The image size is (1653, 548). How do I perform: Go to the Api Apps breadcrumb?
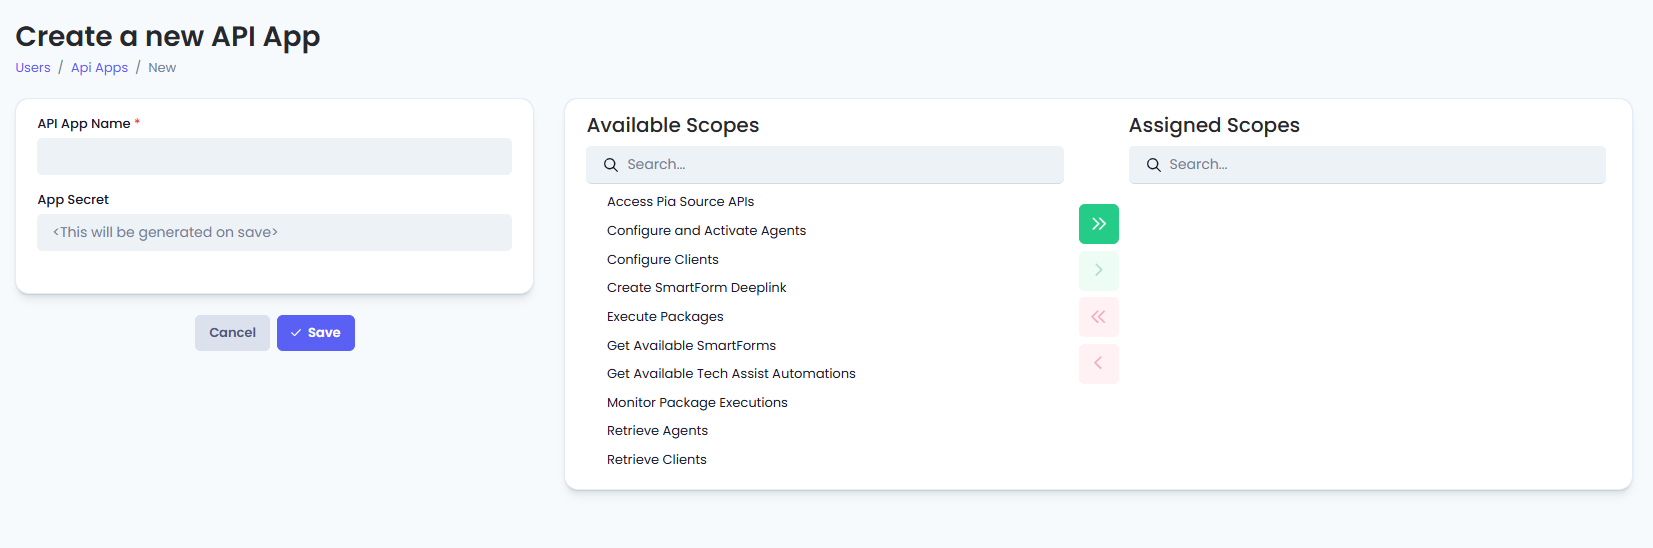pos(99,68)
